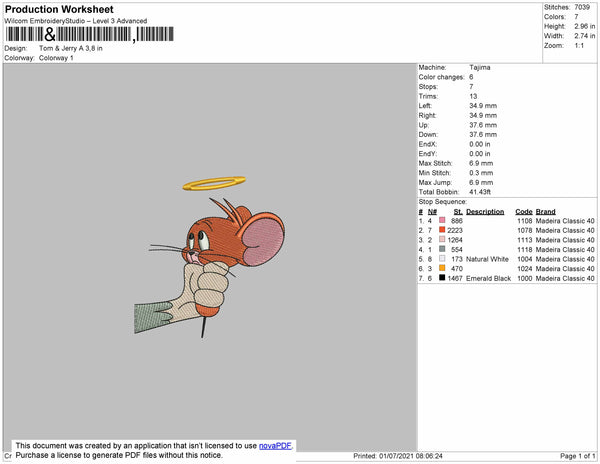Select the gray swatch for code 1118
Image resolution: width=600 pixels, height=464 pixels.
[x=442, y=249]
